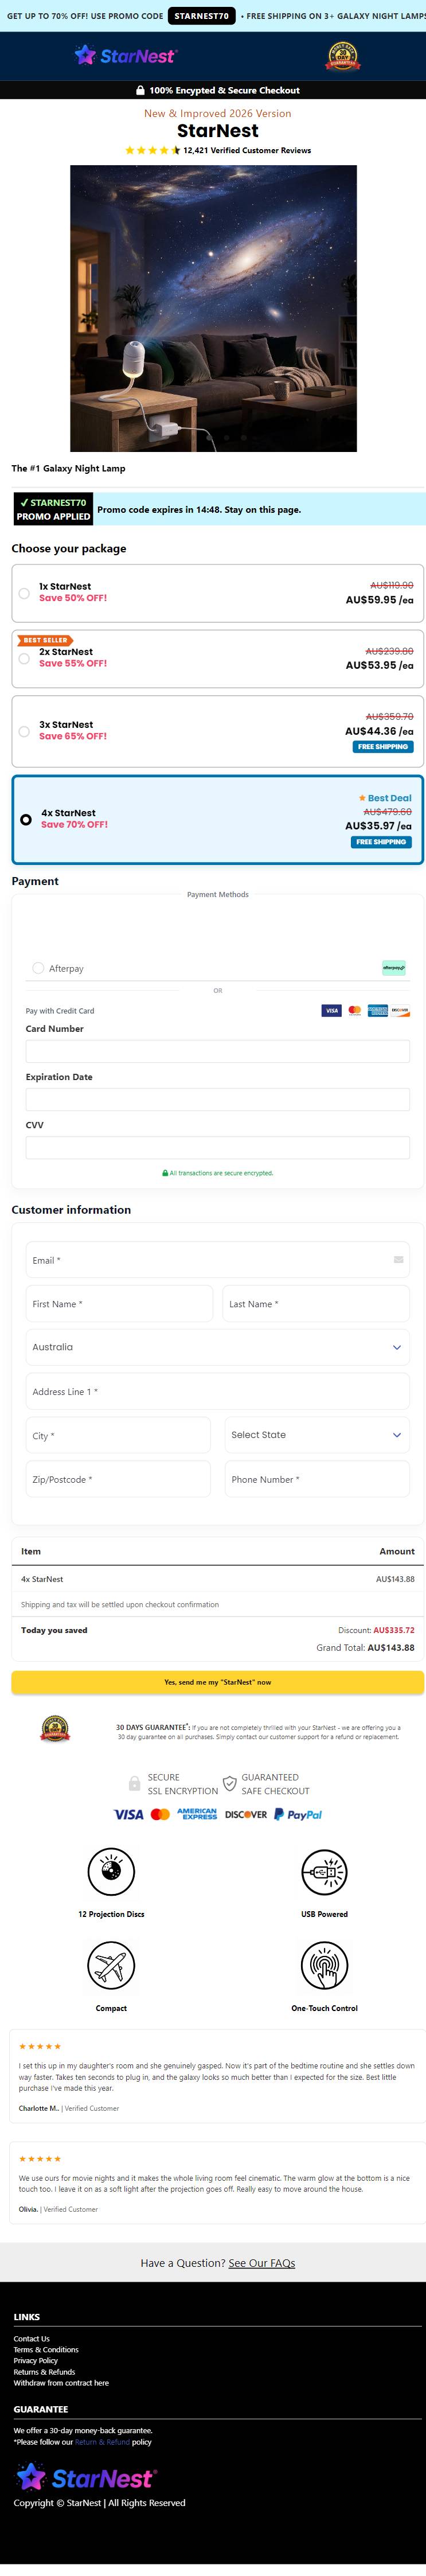Screen dimensions: 426x2576
Task: Click the Discover icon near Card Number
Action: click(400, 1011)
